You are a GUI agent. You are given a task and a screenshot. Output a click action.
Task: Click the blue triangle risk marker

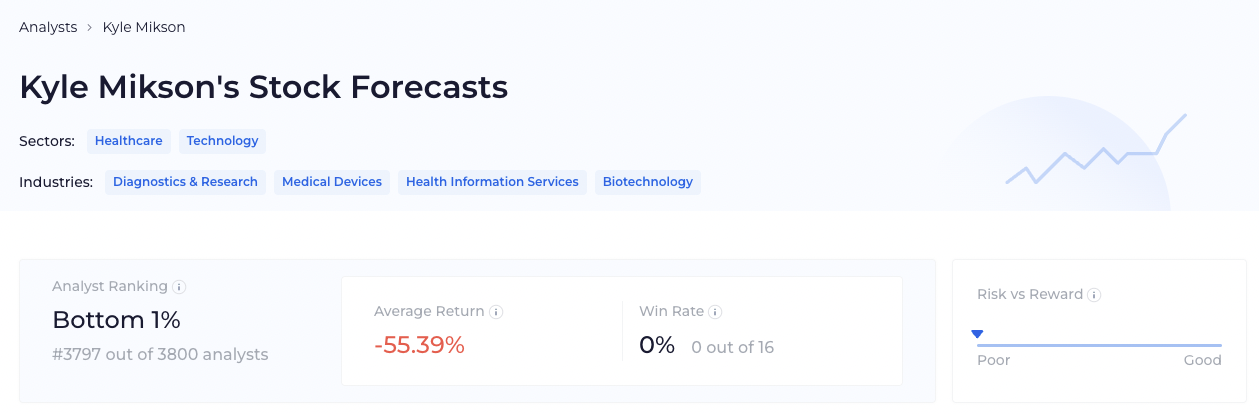[x=978, y=334]
